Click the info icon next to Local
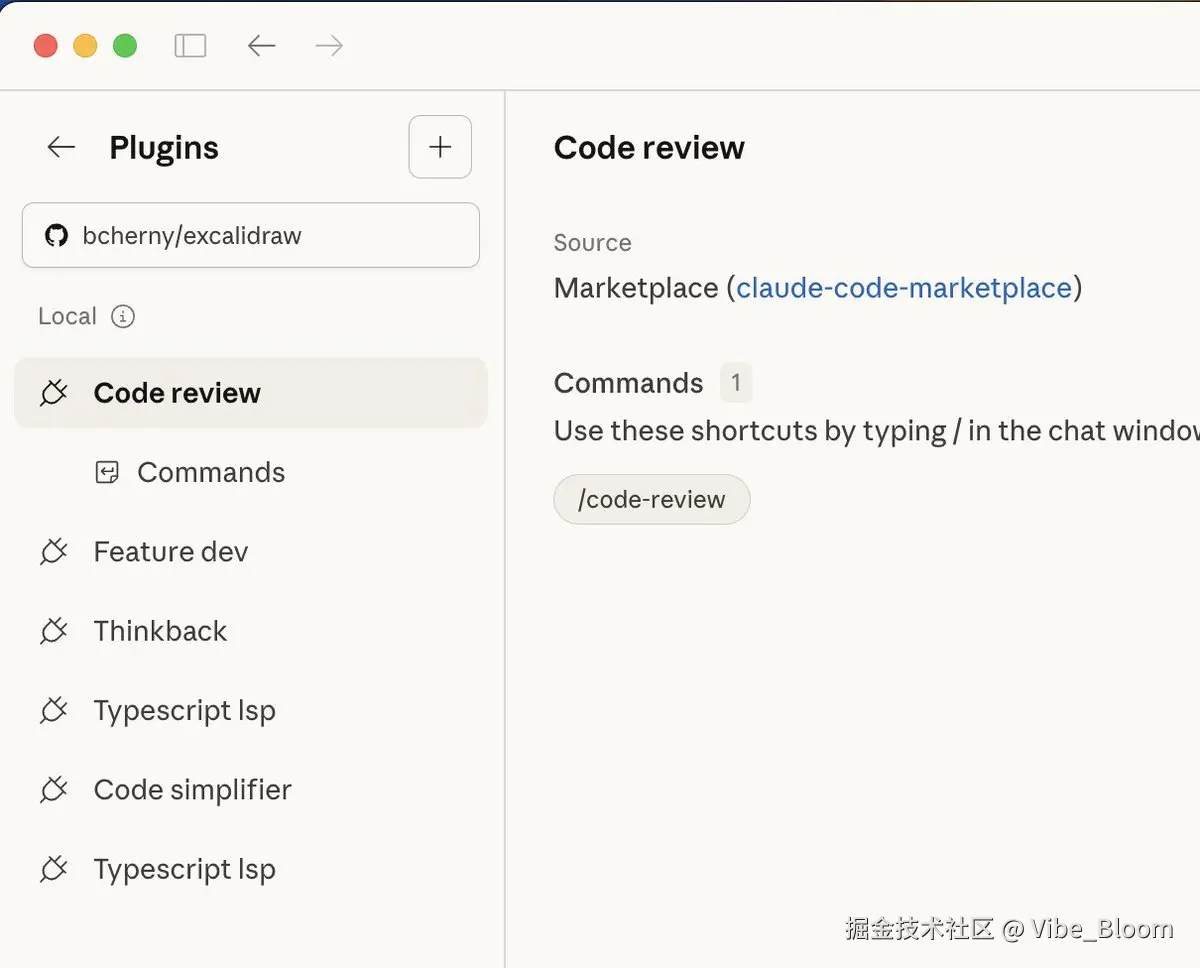Image resolution: width=1200 pixels, height=968 pixels. point(123,317)
